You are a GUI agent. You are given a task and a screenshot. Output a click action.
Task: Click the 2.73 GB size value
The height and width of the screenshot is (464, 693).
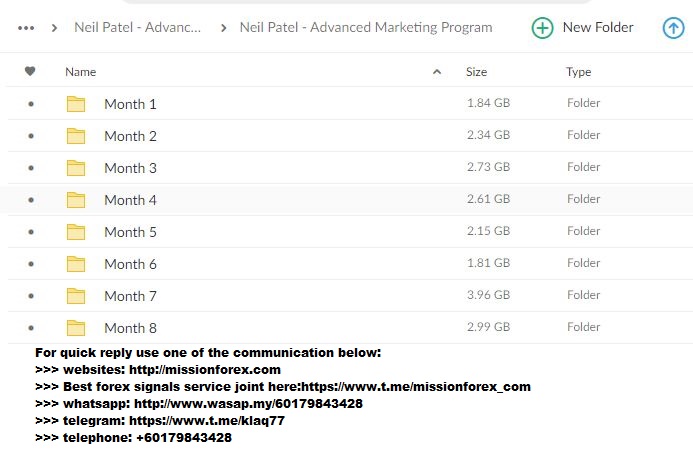tap(488, 167)
